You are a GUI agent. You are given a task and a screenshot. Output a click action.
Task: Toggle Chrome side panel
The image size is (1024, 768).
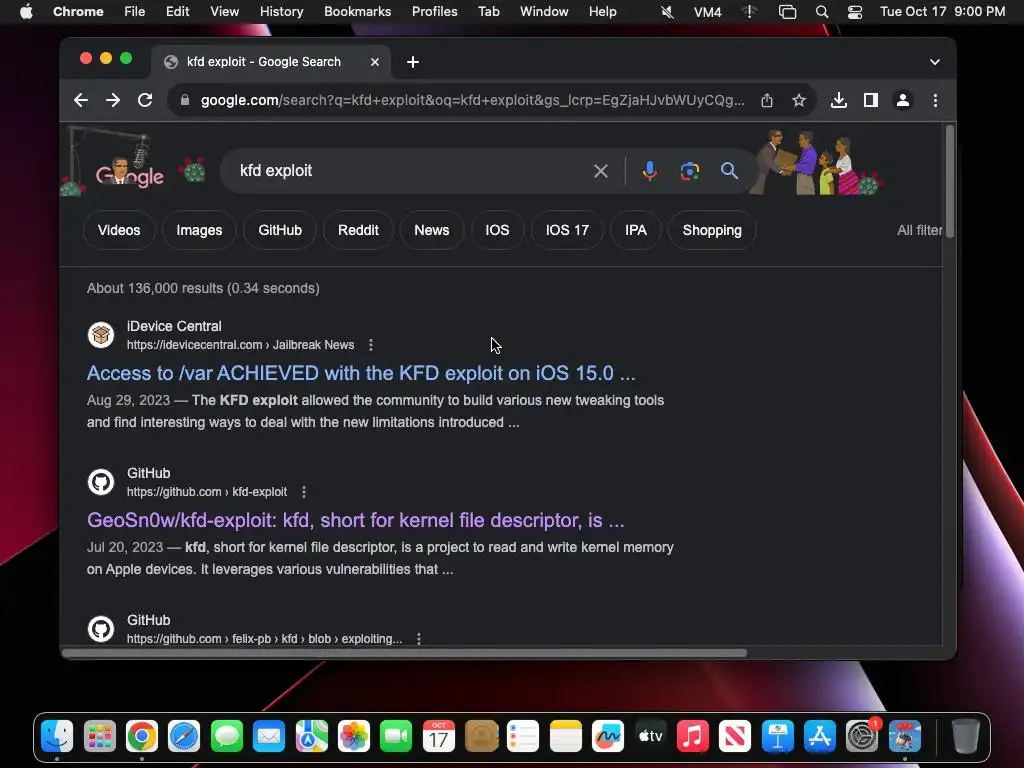(871, 100)
